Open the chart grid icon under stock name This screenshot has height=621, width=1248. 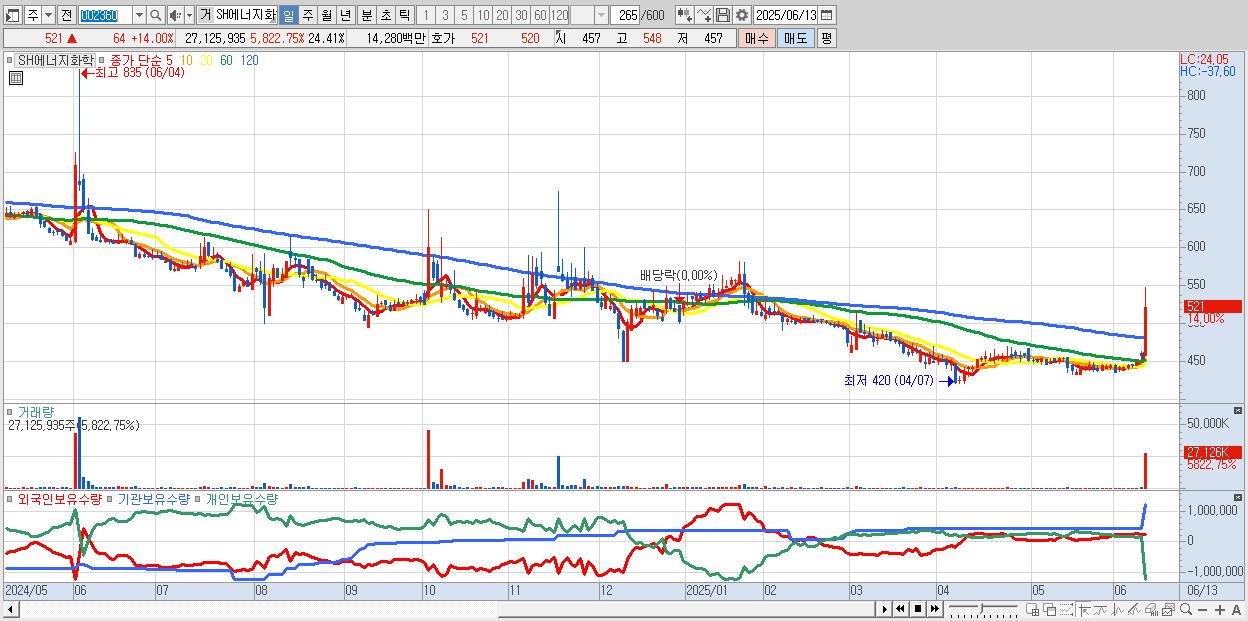(x=16, y=78)
